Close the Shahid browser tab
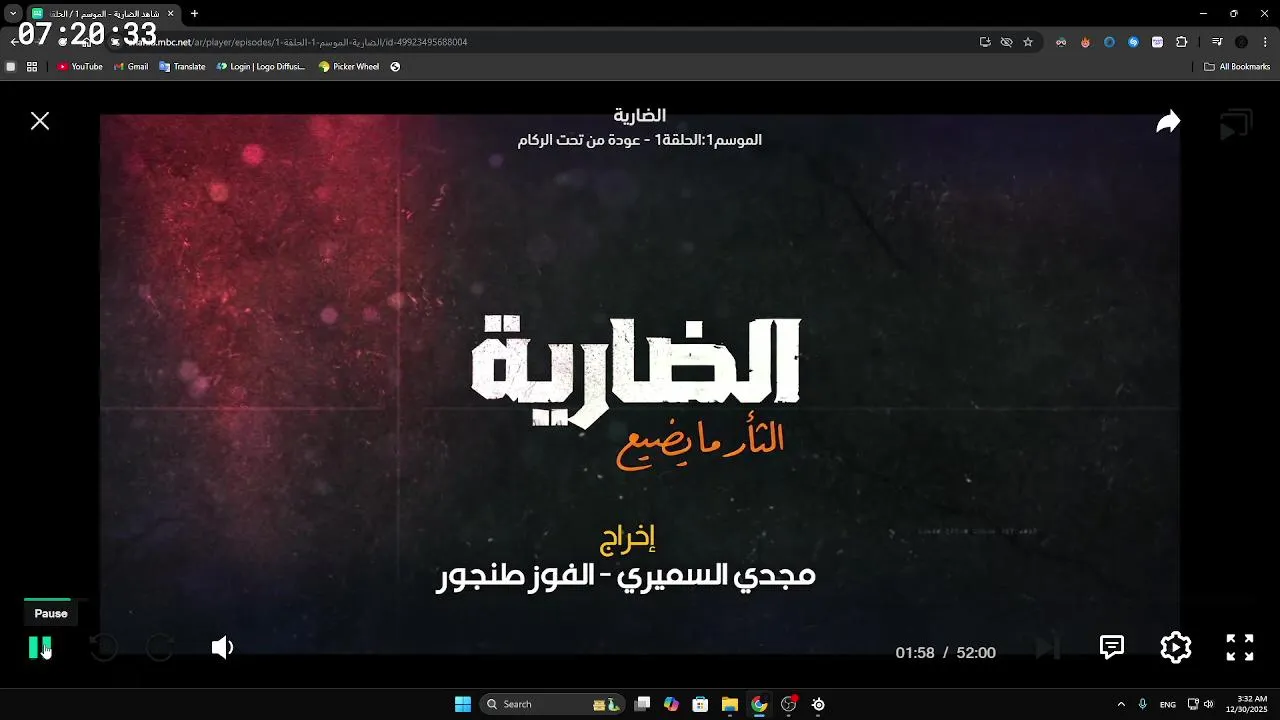 (x=170, y=14)
